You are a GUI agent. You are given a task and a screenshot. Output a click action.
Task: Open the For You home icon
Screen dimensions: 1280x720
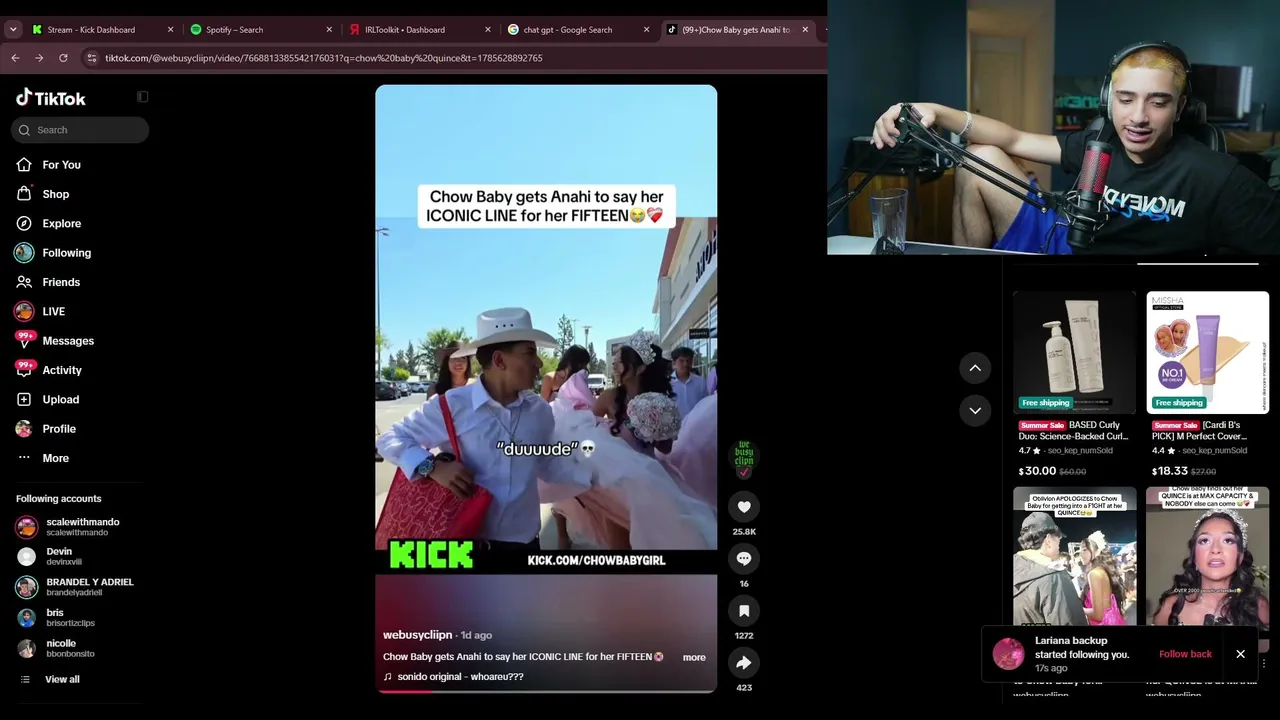click(24, 165)
